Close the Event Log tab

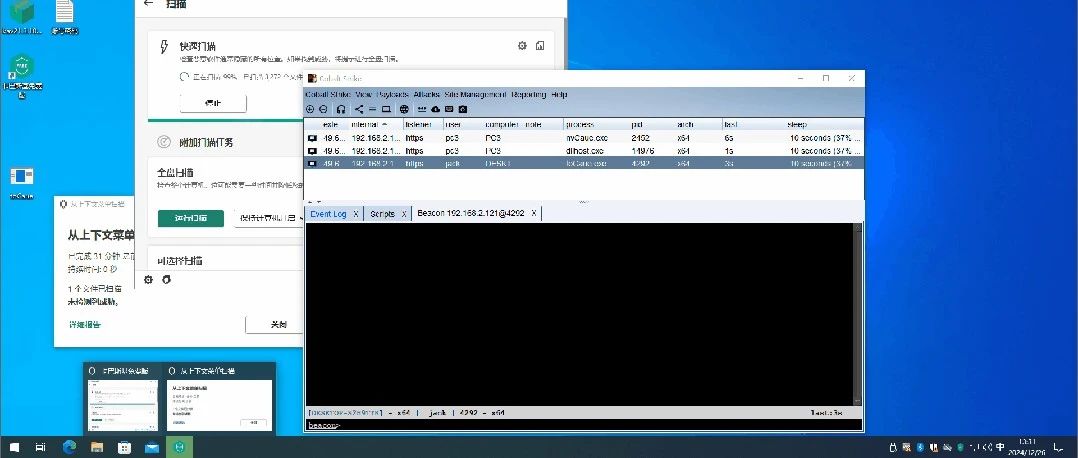(x=355, y=214)
